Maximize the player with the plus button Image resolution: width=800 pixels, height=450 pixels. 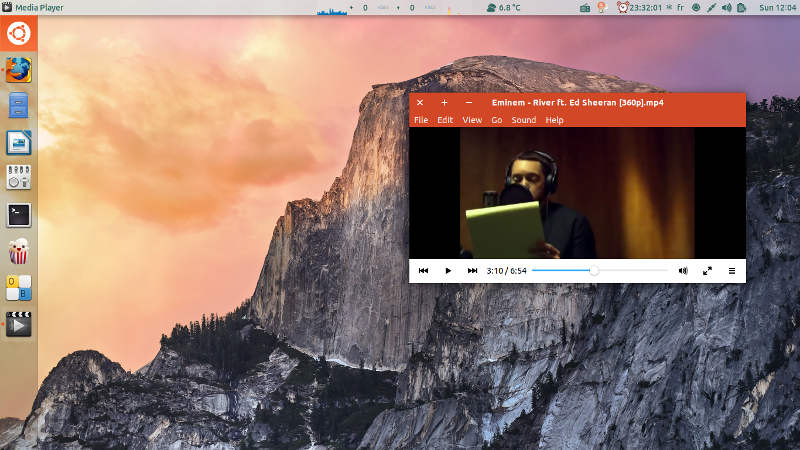(x=444, y=103)
